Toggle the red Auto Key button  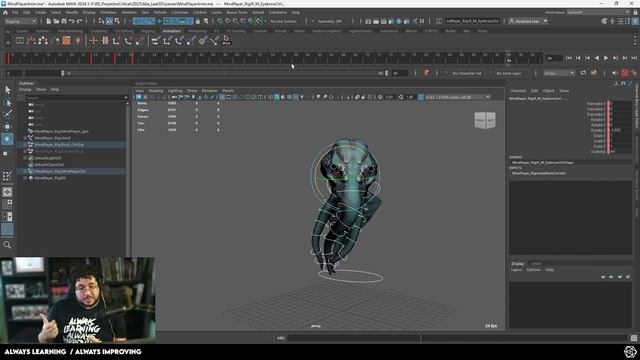pyautogui.click(x=625, y=73)
